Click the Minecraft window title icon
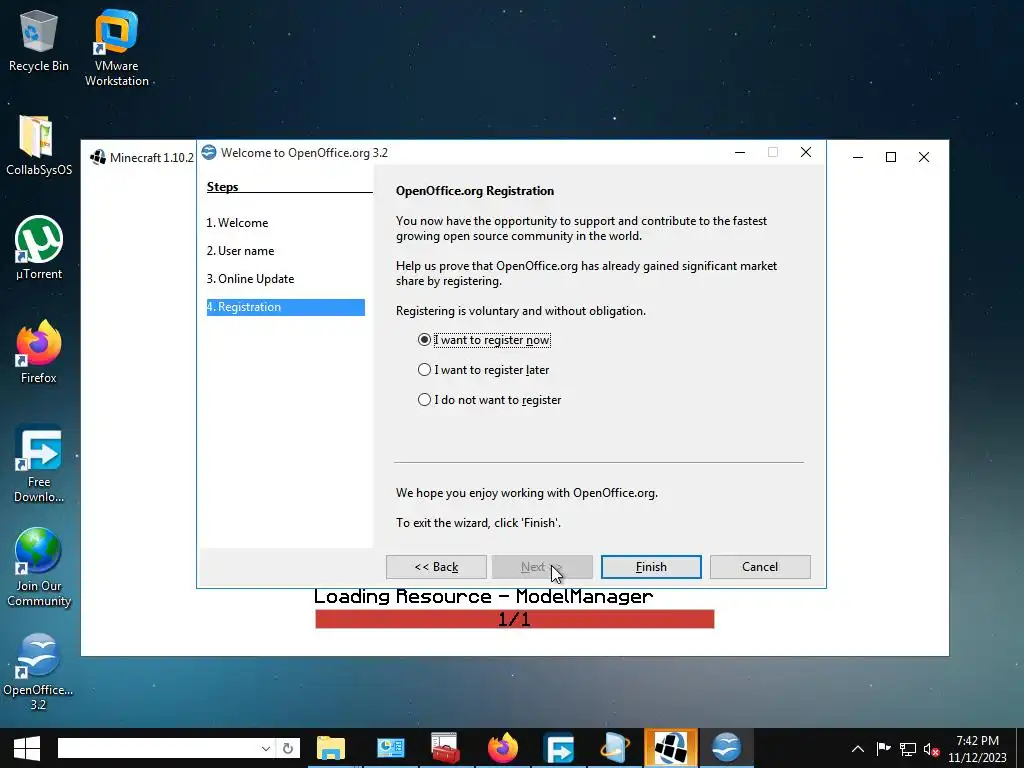The image size is (1024, 768). tap(98, 157)
